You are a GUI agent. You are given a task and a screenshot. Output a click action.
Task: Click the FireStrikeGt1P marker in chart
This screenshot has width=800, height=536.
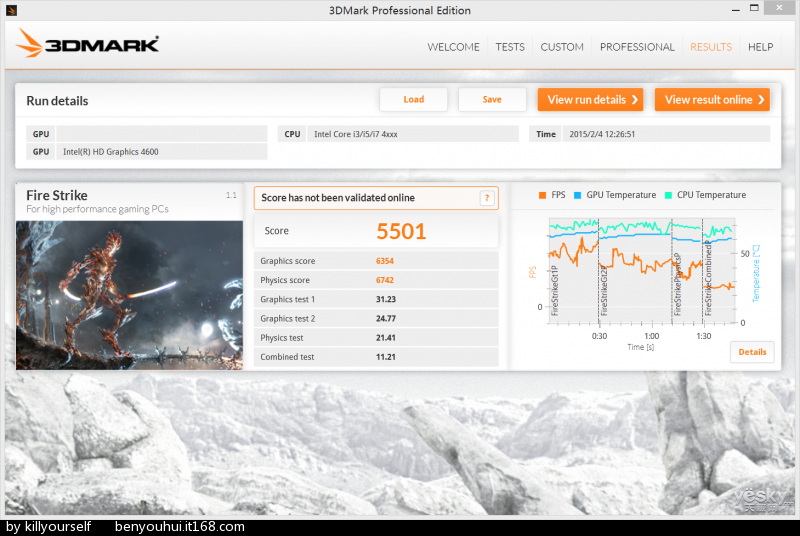pos(555,291)
